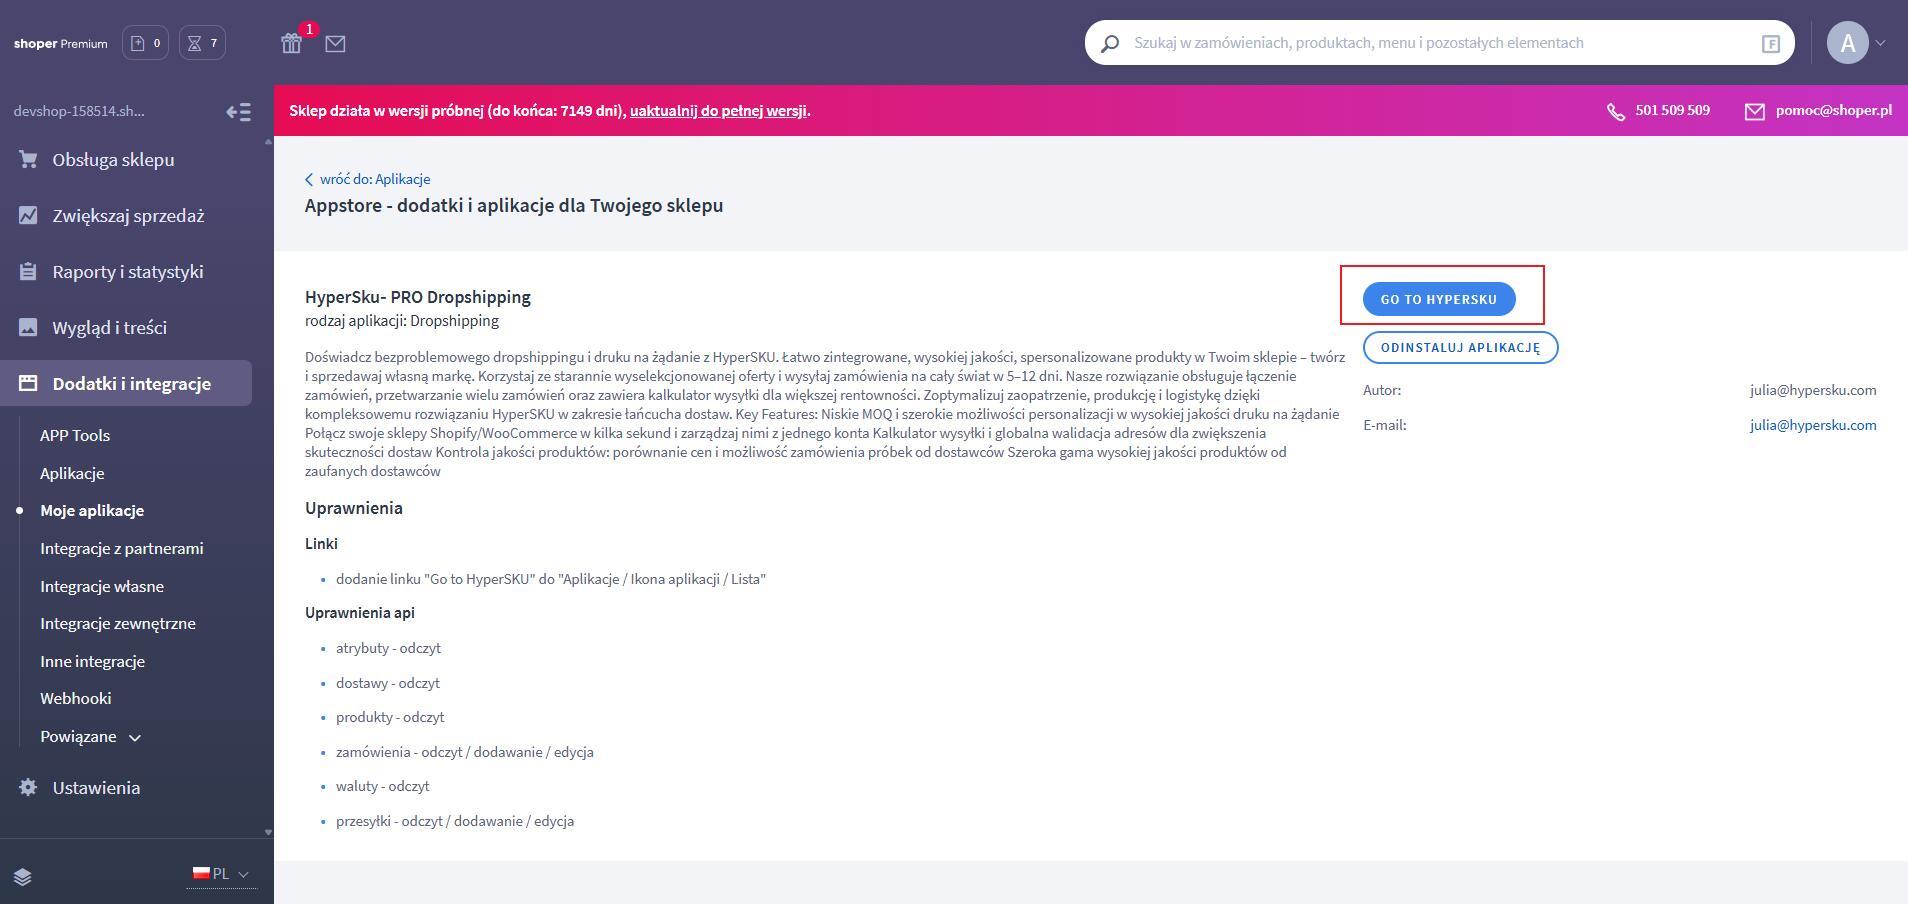Screen dimensions: 1908x904
Task: Open Zwiększaj sprzedaż menu
Action: 126,216
